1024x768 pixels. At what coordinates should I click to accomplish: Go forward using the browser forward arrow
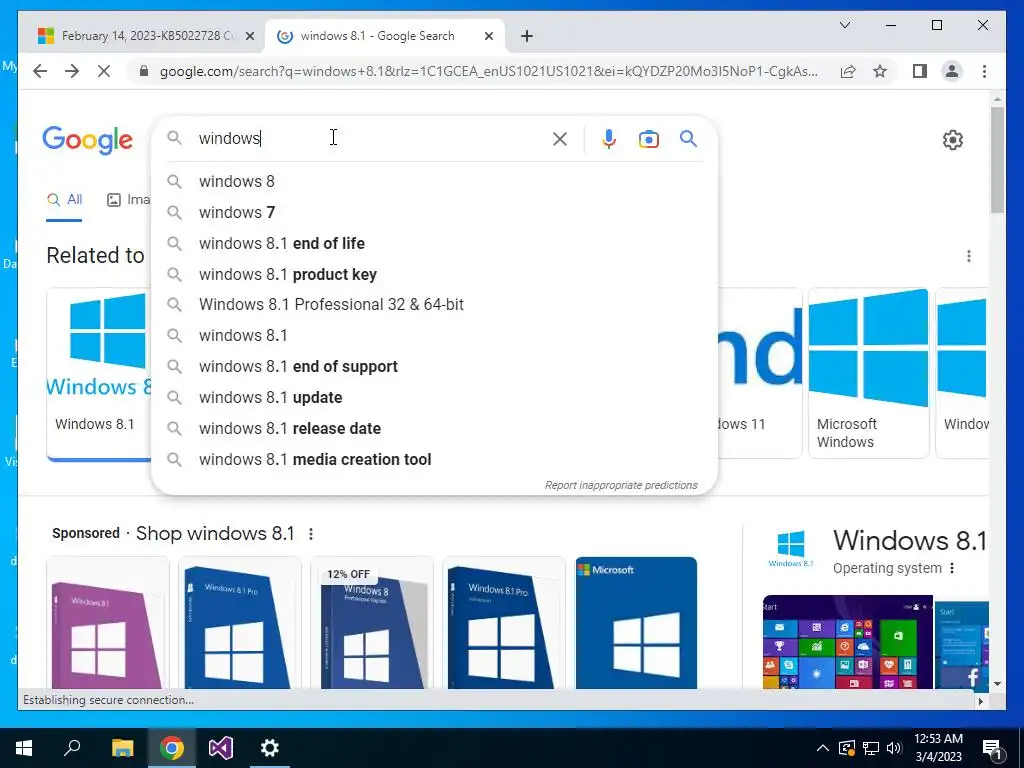coord(72,71)
